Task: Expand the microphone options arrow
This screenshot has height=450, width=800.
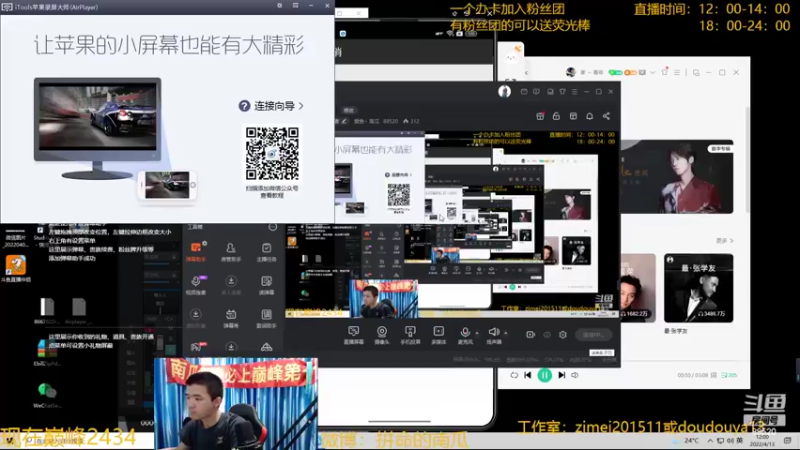Action: (477, 333)
